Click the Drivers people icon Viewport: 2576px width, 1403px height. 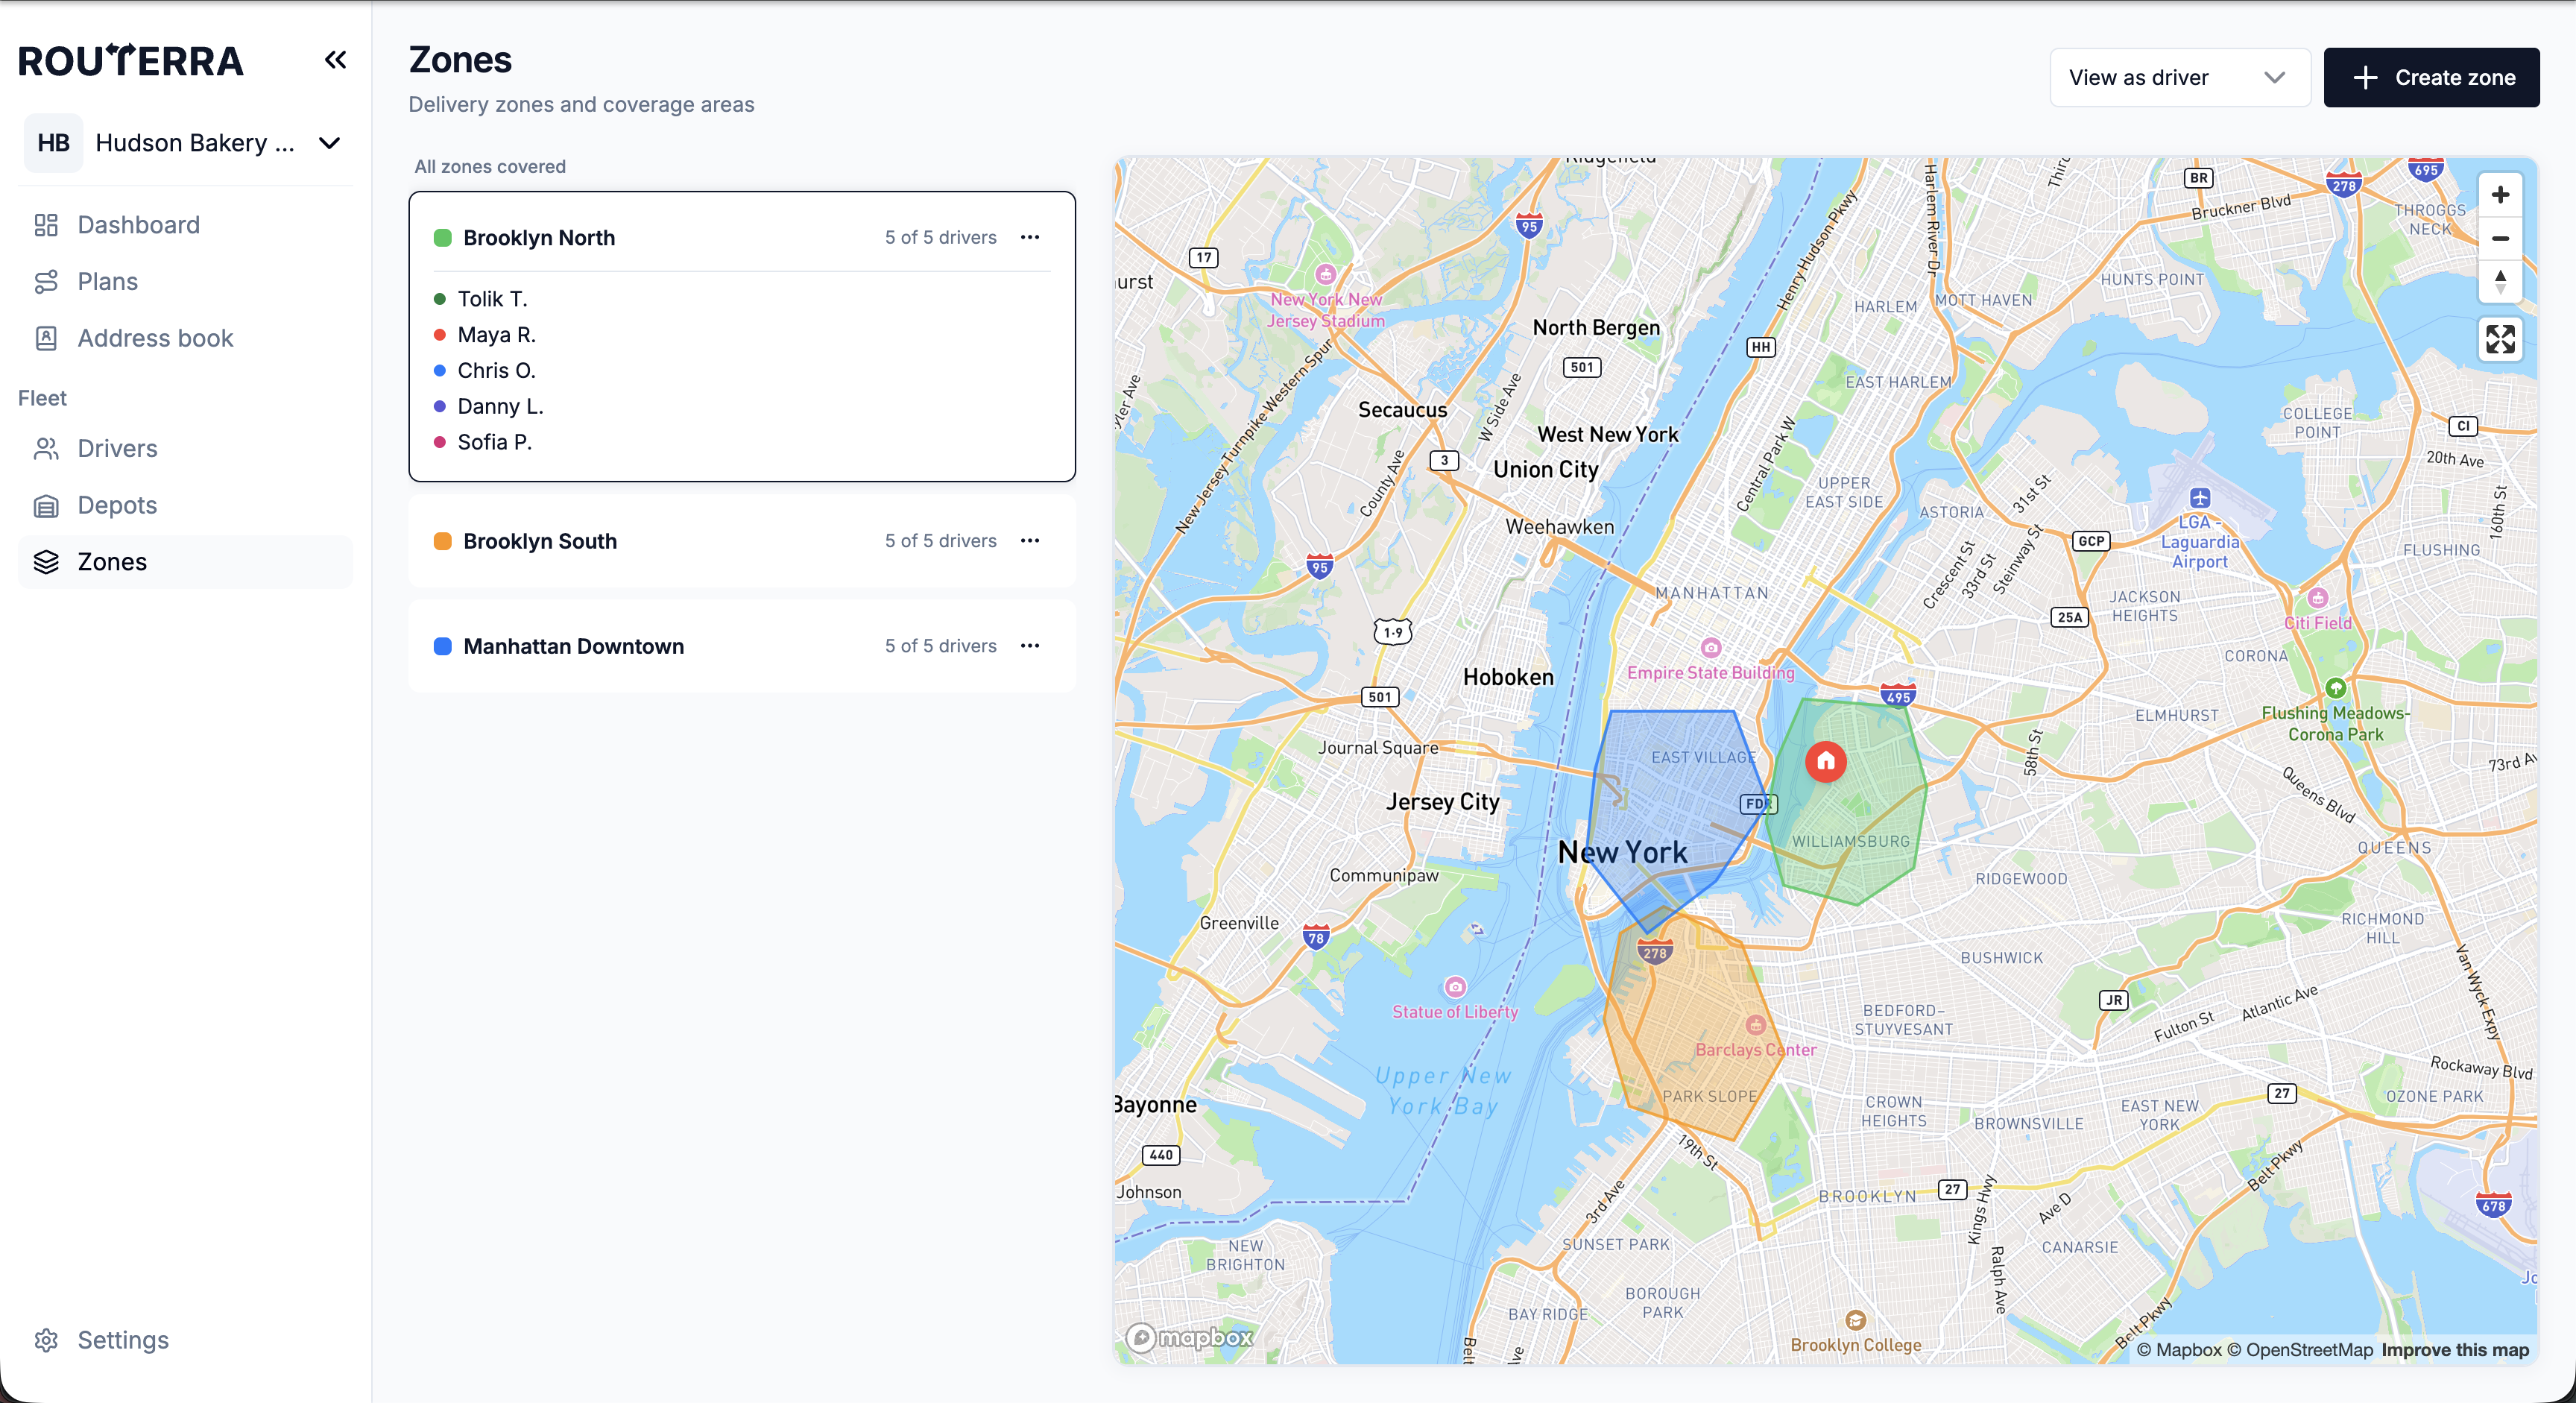(46, 449)
